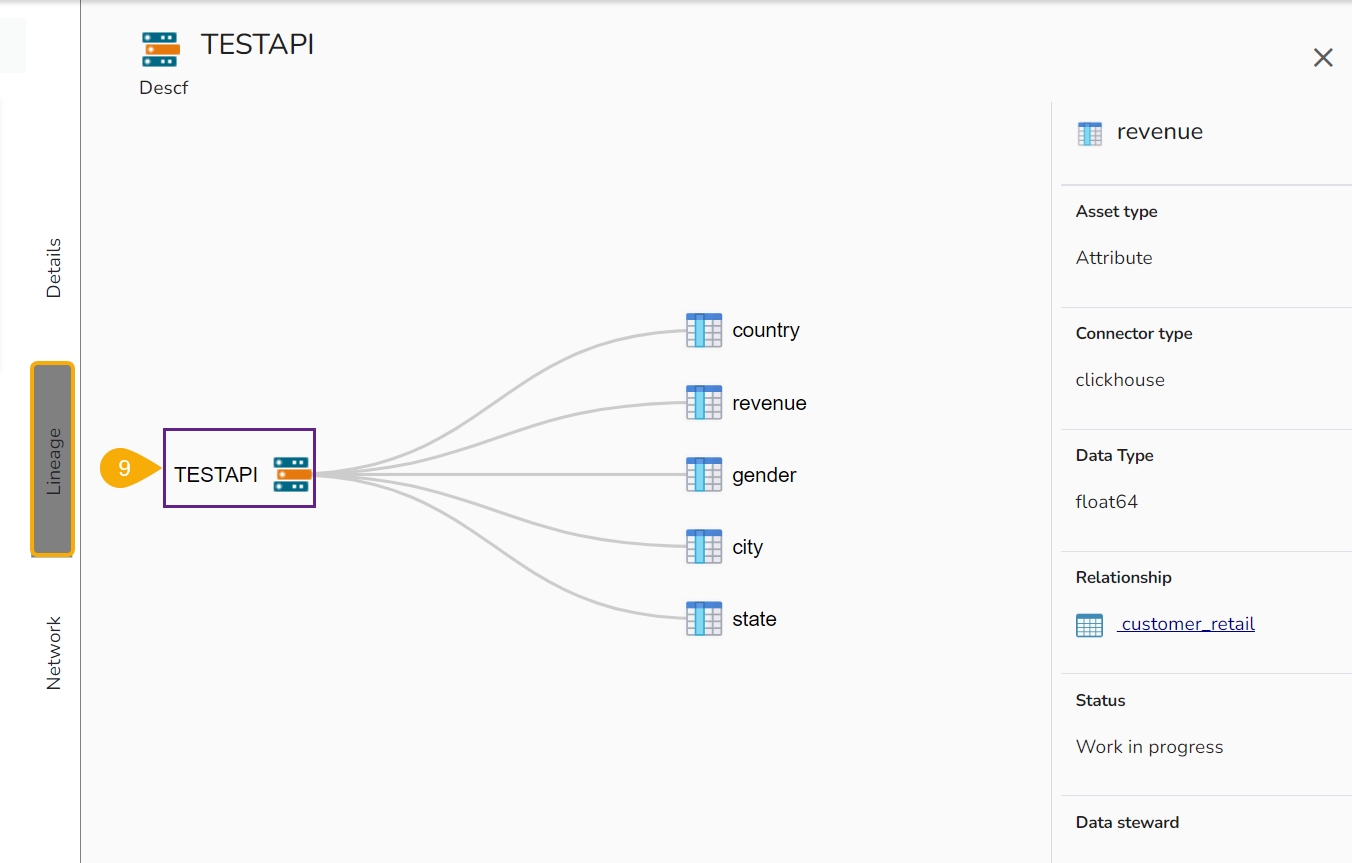Switch to the Details tab

click(x=54, y=267)
